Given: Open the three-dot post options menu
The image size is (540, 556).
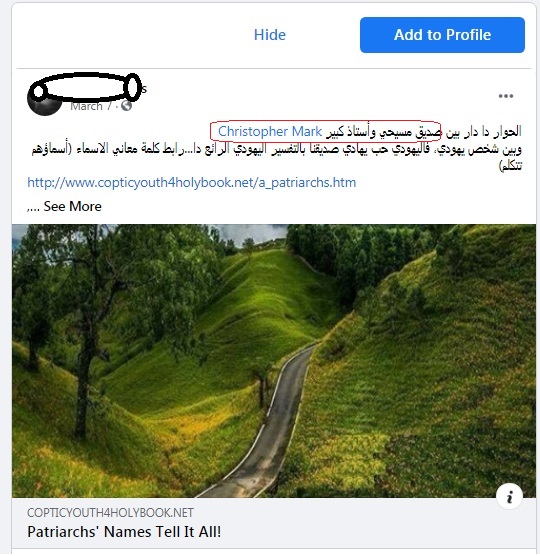Looking at the screenshot, I should 506,96.
